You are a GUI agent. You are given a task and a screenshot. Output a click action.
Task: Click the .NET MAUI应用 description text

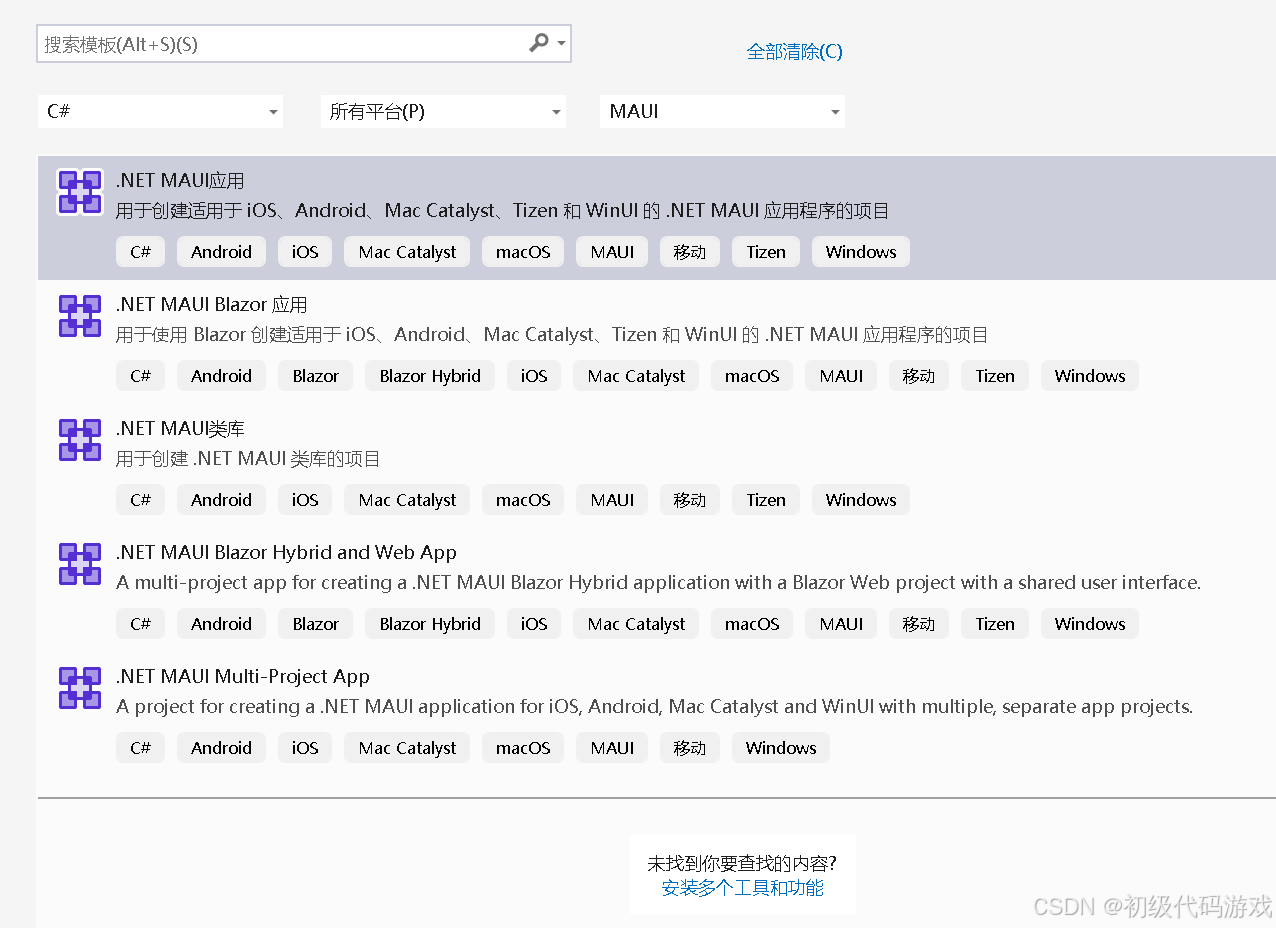pos(502,211)
